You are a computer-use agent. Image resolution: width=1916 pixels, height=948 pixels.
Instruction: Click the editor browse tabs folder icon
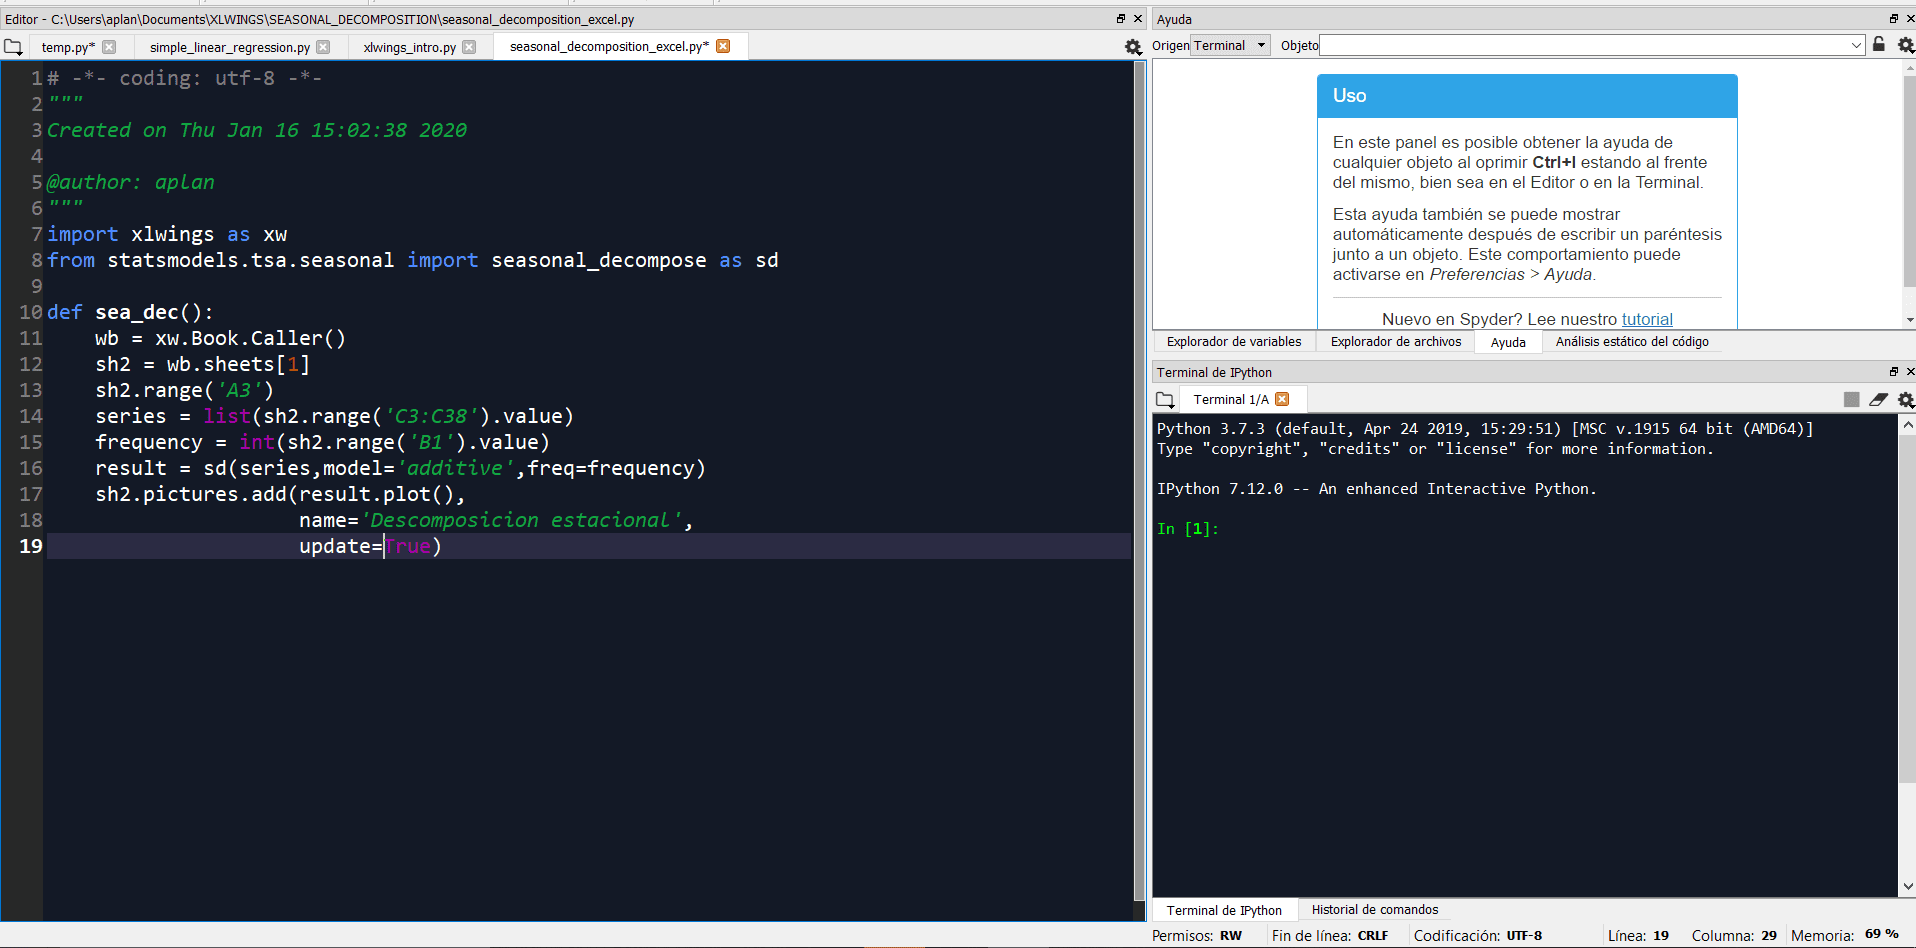pyautogui.click(x=13, y=47)
